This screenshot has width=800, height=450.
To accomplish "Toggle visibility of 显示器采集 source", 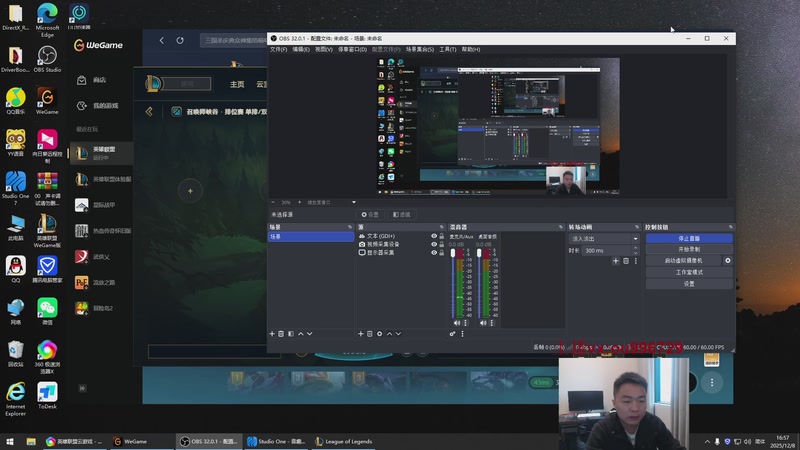I will 434,253.
